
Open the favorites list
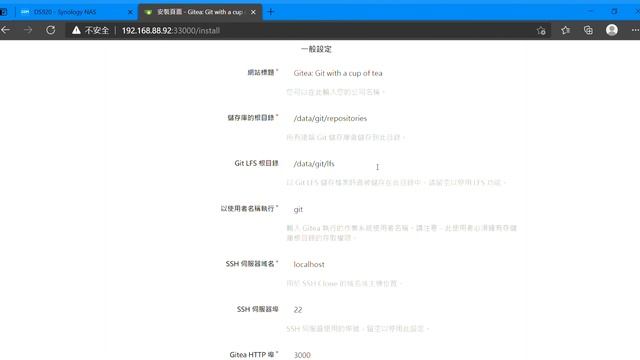pyautogui.click(x=565, y=30)
